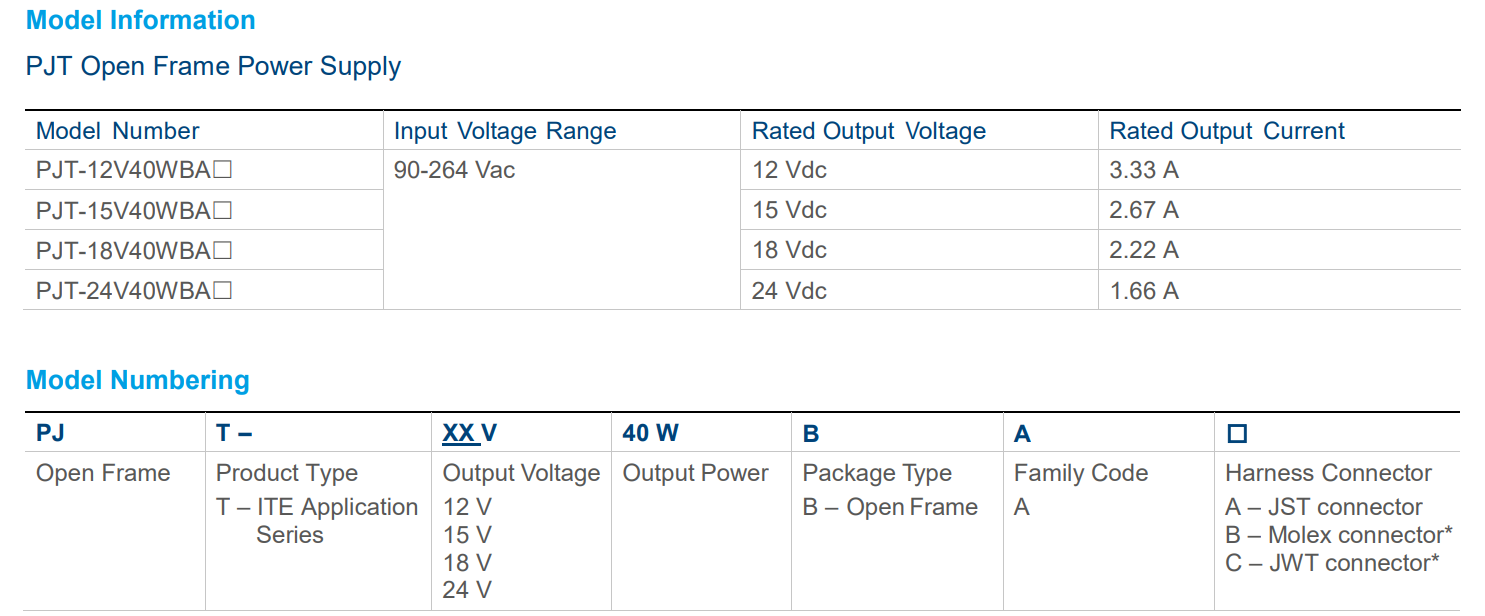The width and height of the screenshot is (1485, 616).
Task: Click the PJT Open Frame Power Supply subtitle
Action: click(213, 67)
